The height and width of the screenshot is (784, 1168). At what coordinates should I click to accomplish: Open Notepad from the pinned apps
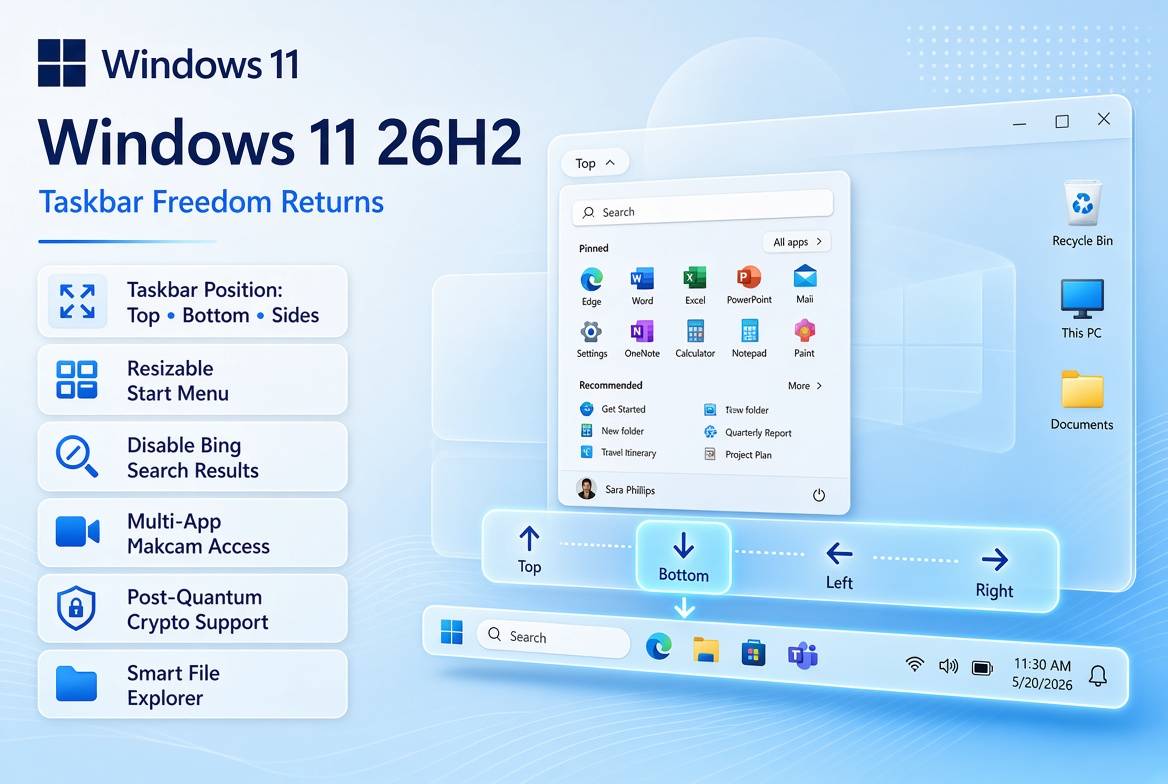[749, 338]
